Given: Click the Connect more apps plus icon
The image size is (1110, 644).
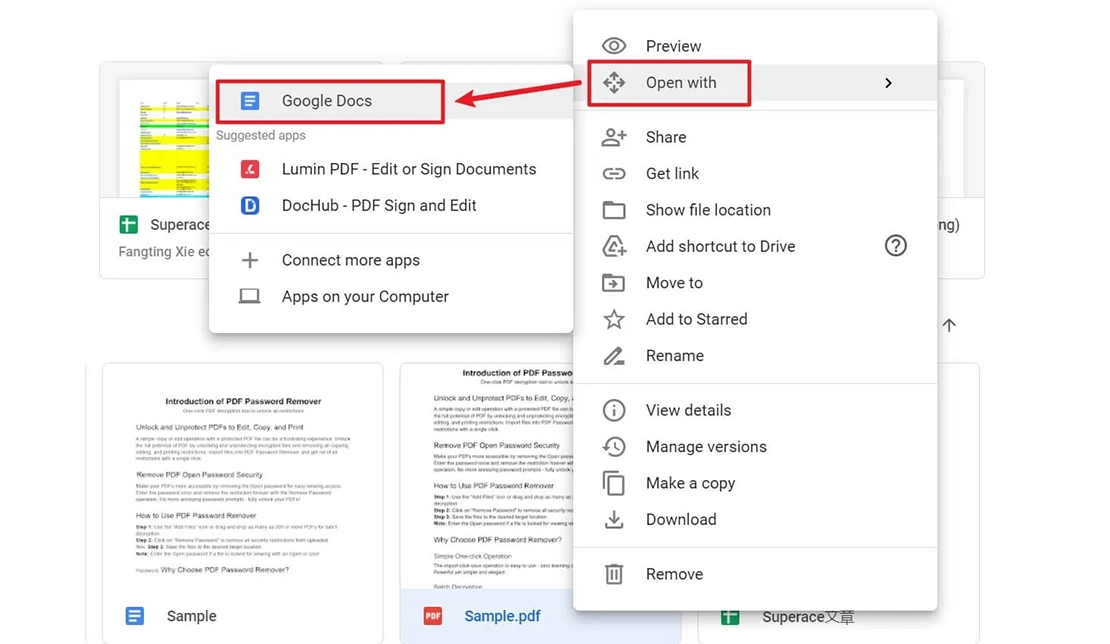Looking at the screenshot, I should point(249,260).
